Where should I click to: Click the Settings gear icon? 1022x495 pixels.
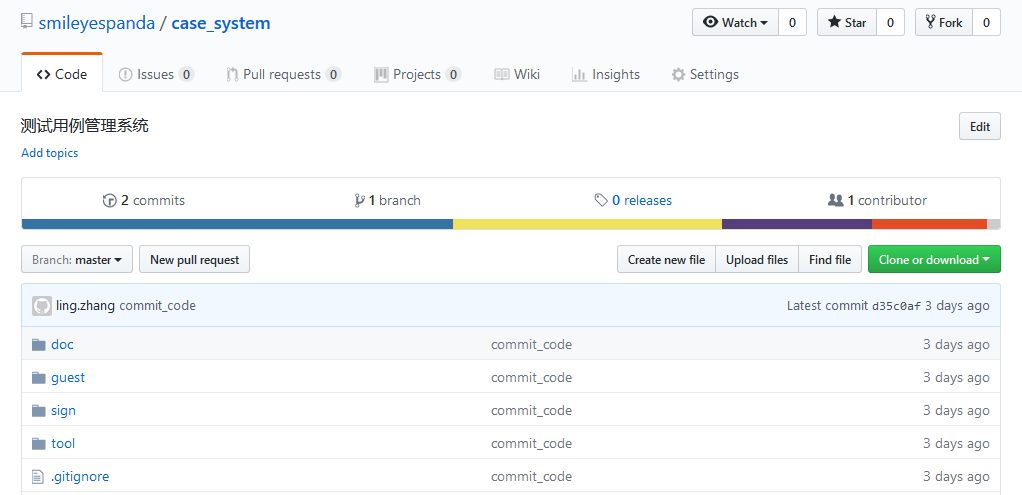679,74
